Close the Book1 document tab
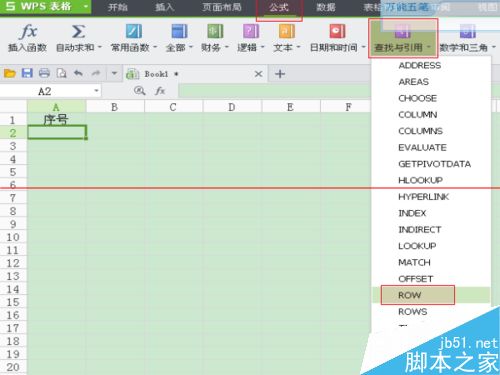Viewport: 500px width, 375px height. point(258,74)
